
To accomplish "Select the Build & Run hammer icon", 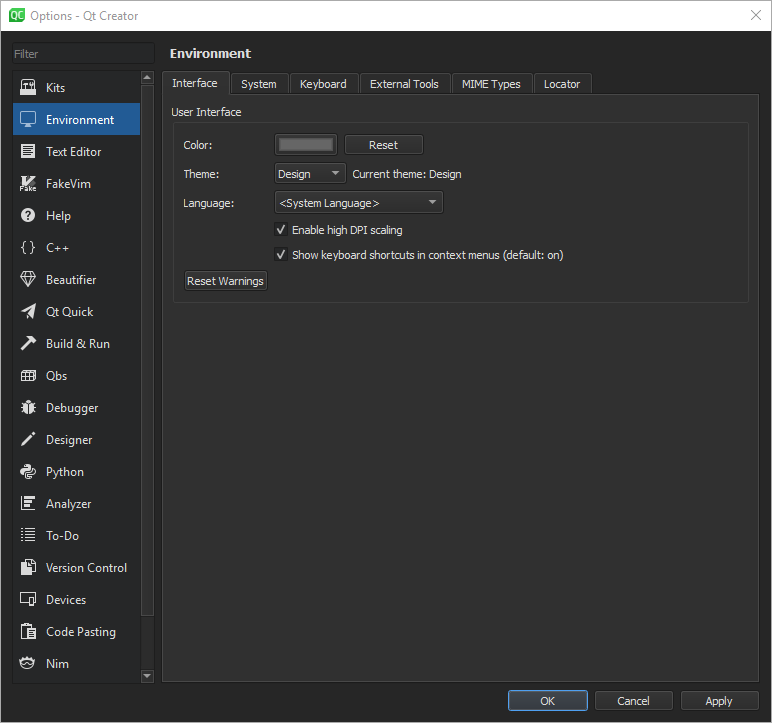I will coord(28,344).
